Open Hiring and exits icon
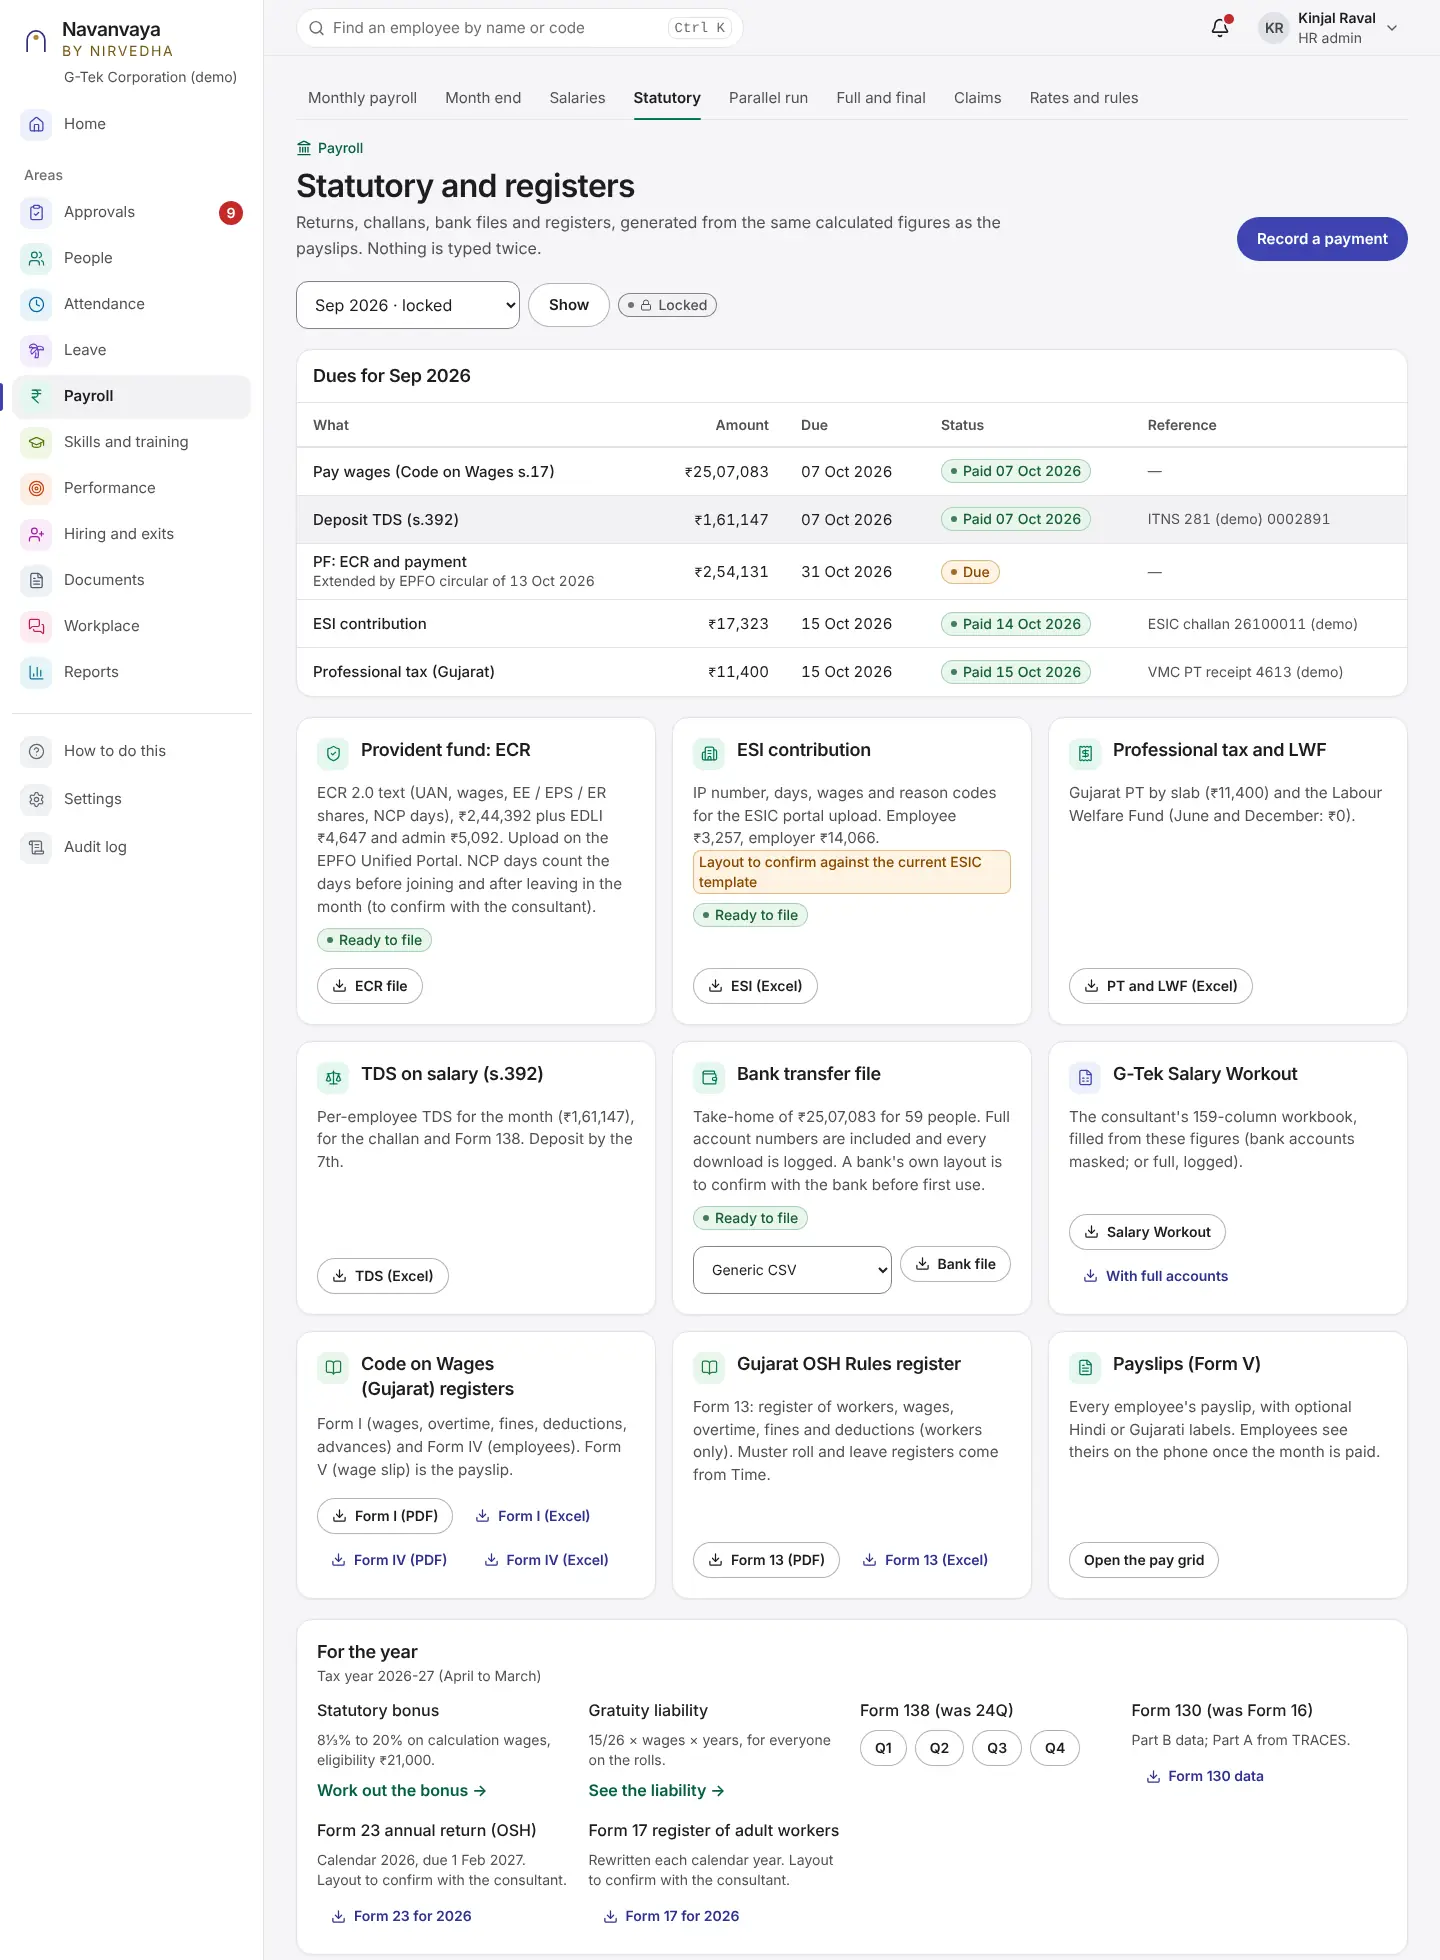This screenshot has width=1440, height=1960. 36,534
